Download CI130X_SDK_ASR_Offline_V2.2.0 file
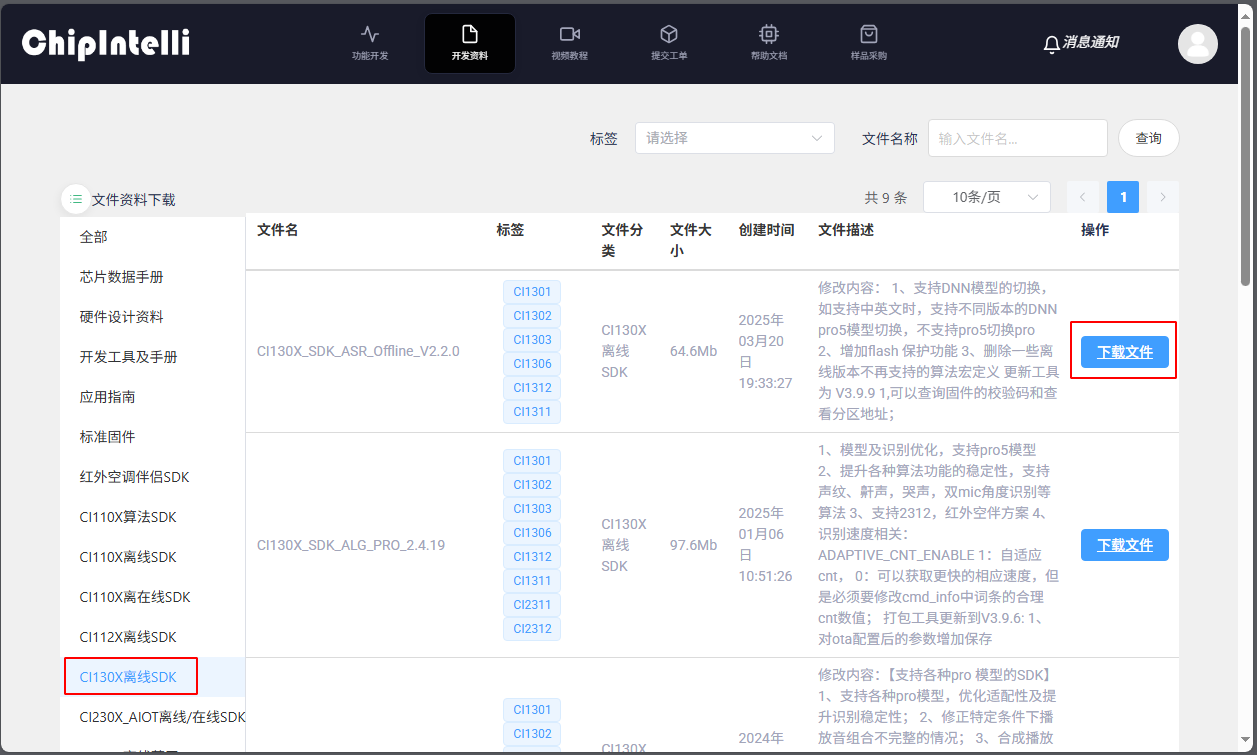Viewport: 1257px width, 755px height. pos(1125,352)
